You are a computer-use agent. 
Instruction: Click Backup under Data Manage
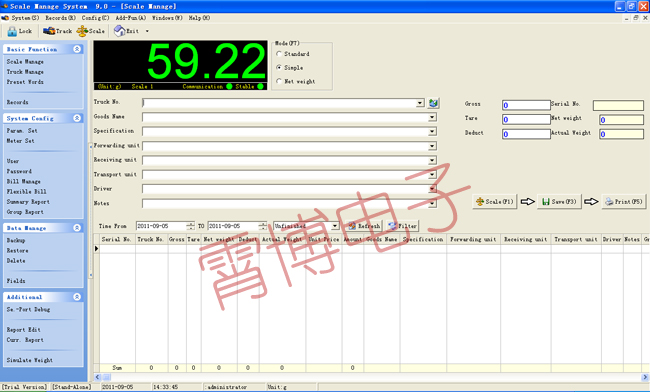[x=16, y=240]
